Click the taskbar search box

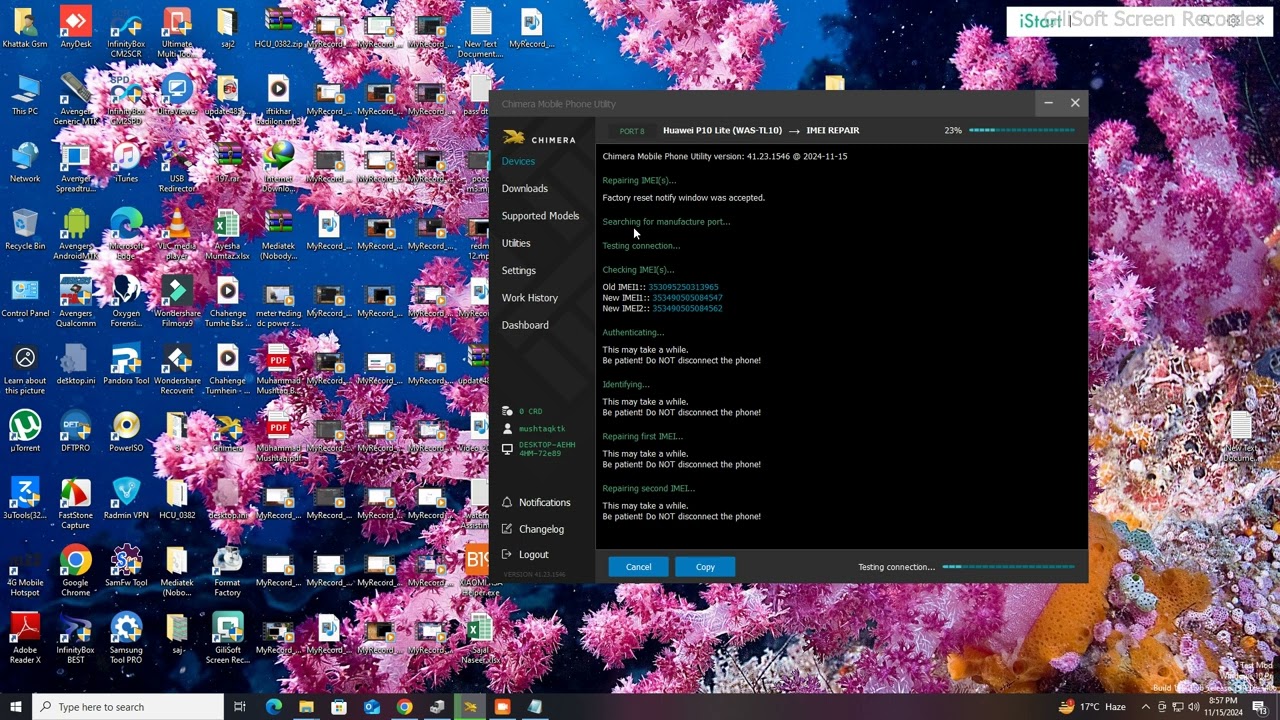click(128, 707)
